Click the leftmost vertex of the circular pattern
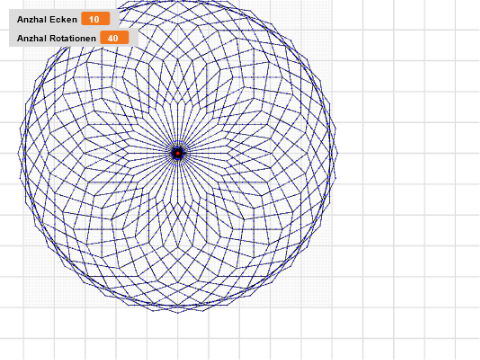 18,153
